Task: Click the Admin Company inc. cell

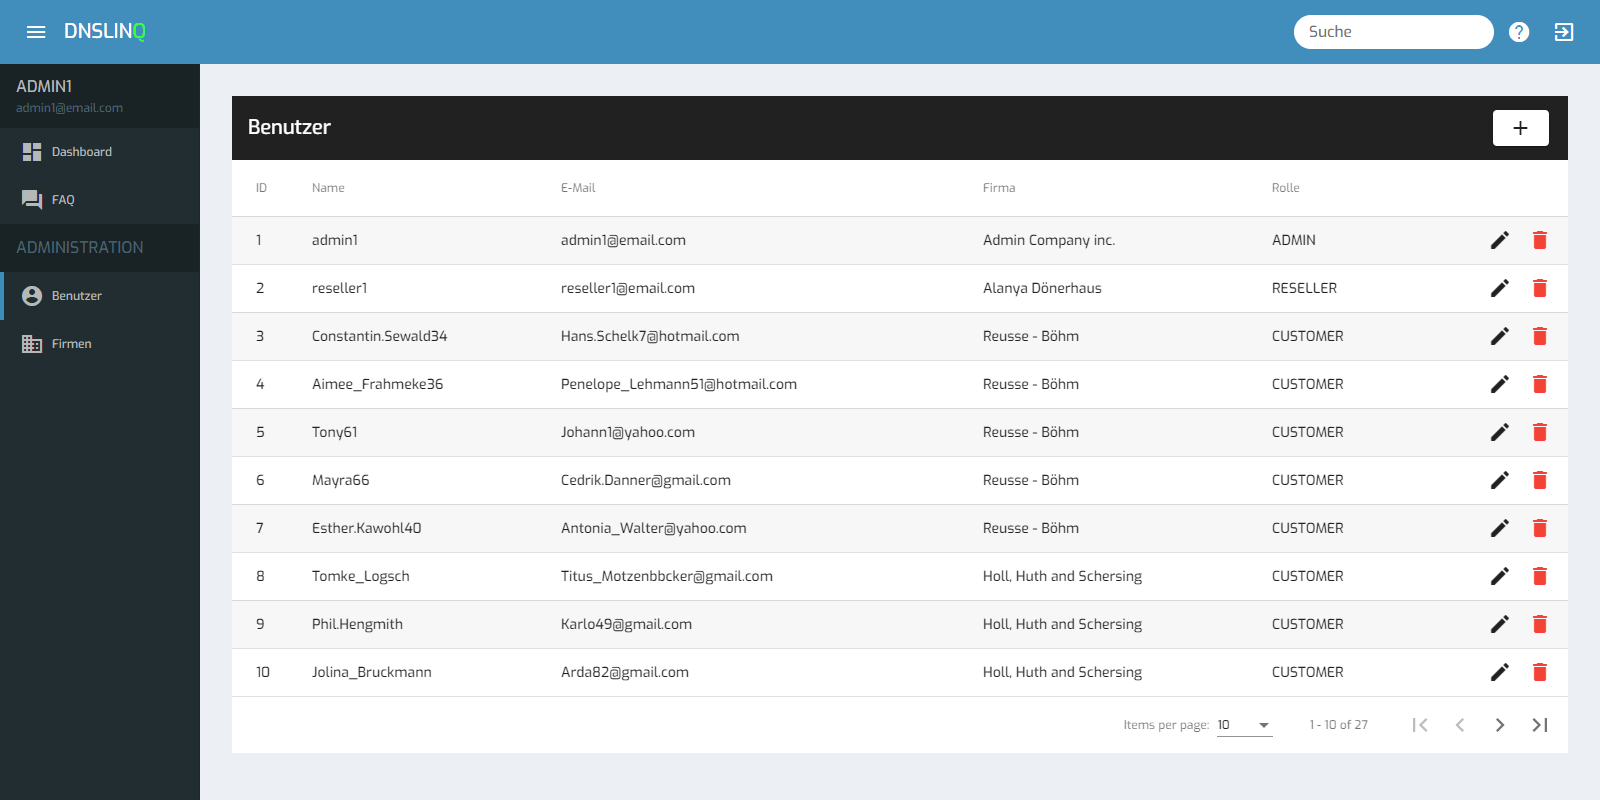Action: pos(1049,240)
